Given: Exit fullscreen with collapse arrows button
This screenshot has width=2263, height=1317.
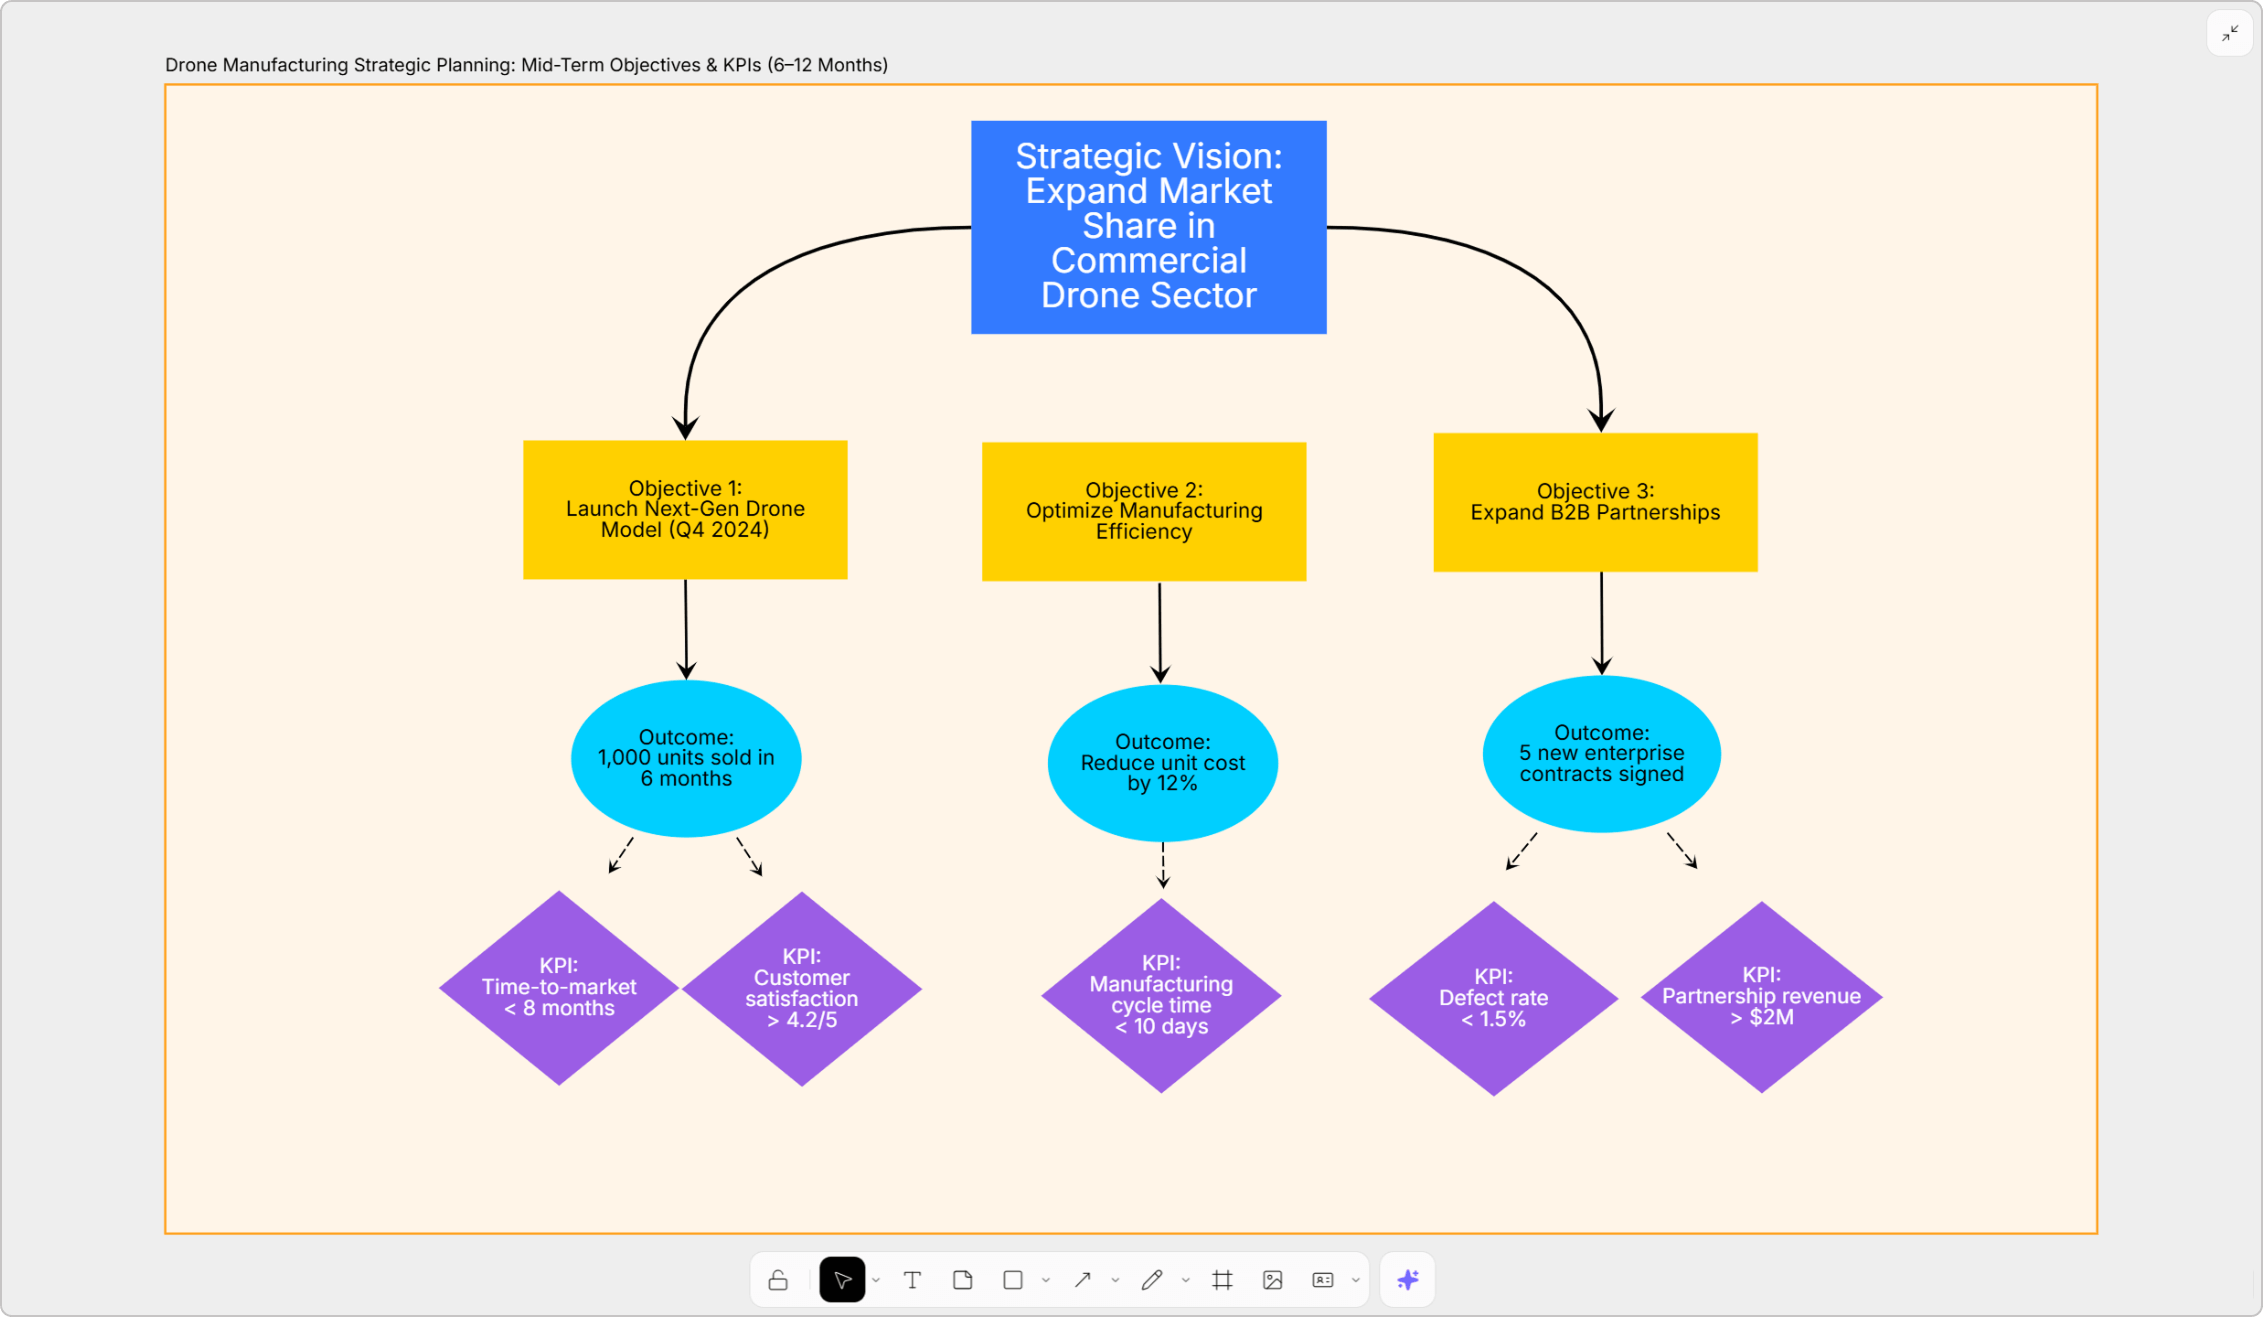Looking at the screenshot, I should [x=2230, y=34].
